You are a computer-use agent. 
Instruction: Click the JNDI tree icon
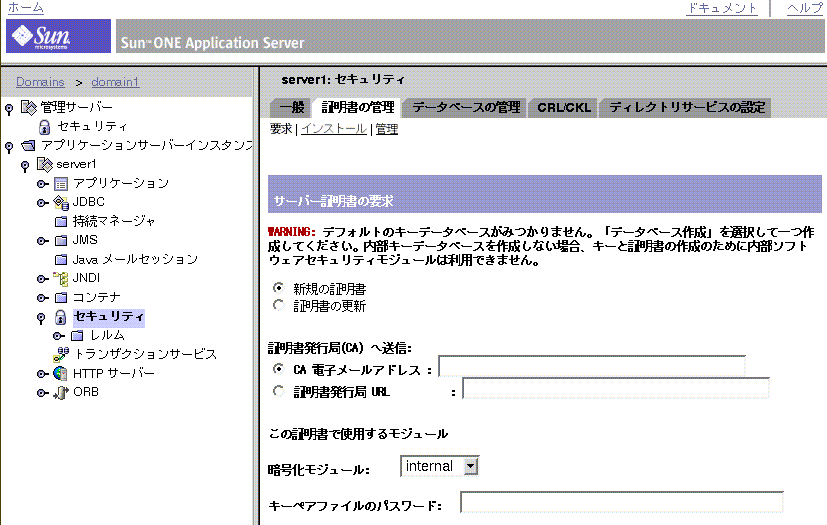[x=61, y=278]
